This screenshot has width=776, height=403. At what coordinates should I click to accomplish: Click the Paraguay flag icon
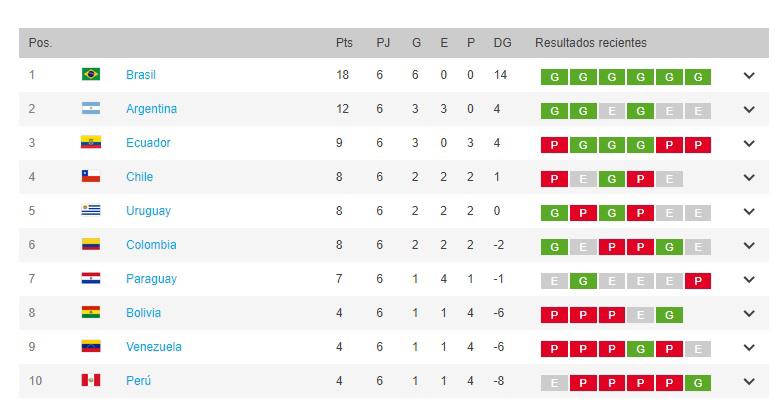(90, 279)
